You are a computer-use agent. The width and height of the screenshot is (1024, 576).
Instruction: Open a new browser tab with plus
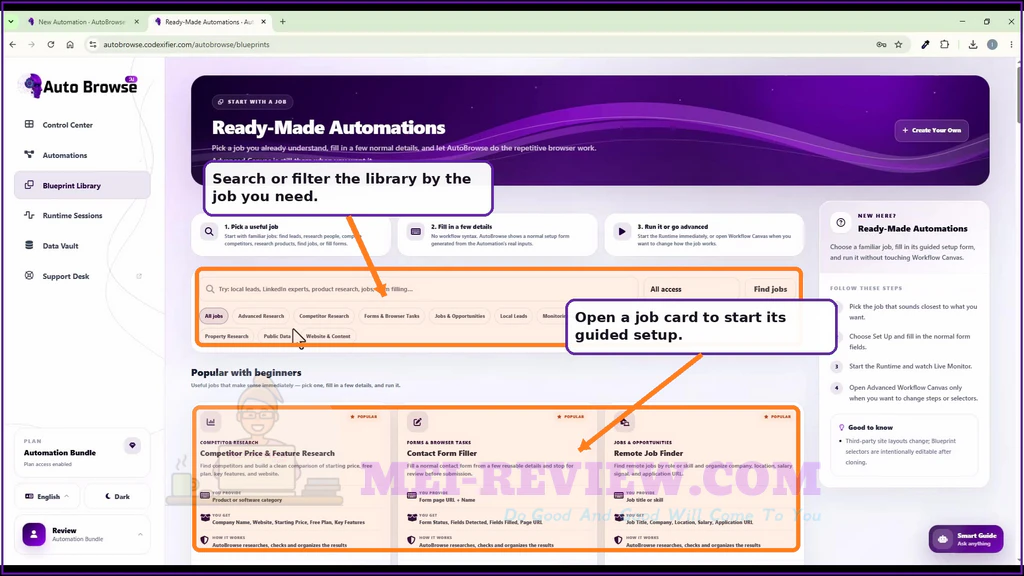tap(283, 22)
